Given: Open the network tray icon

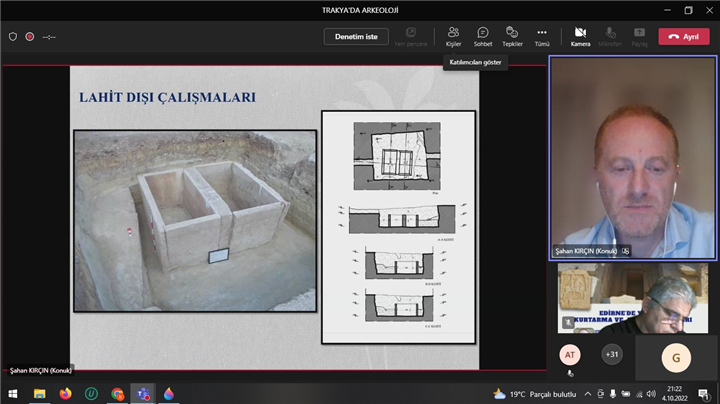Looking at the screenshot, I should pos(639,394).
